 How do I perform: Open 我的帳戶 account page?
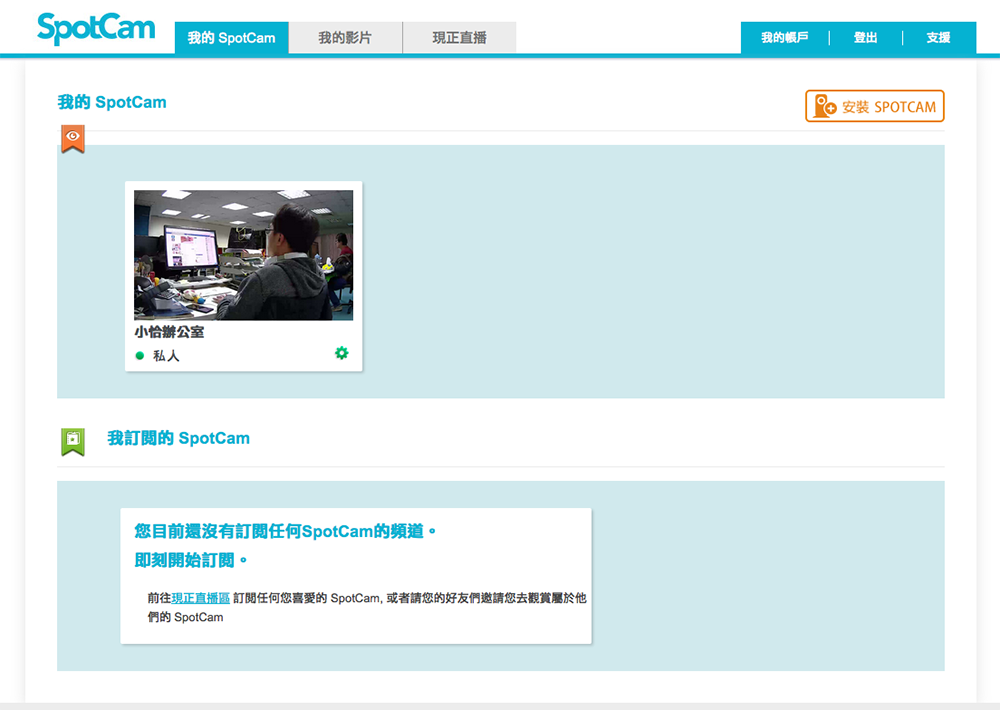[784, 38]
